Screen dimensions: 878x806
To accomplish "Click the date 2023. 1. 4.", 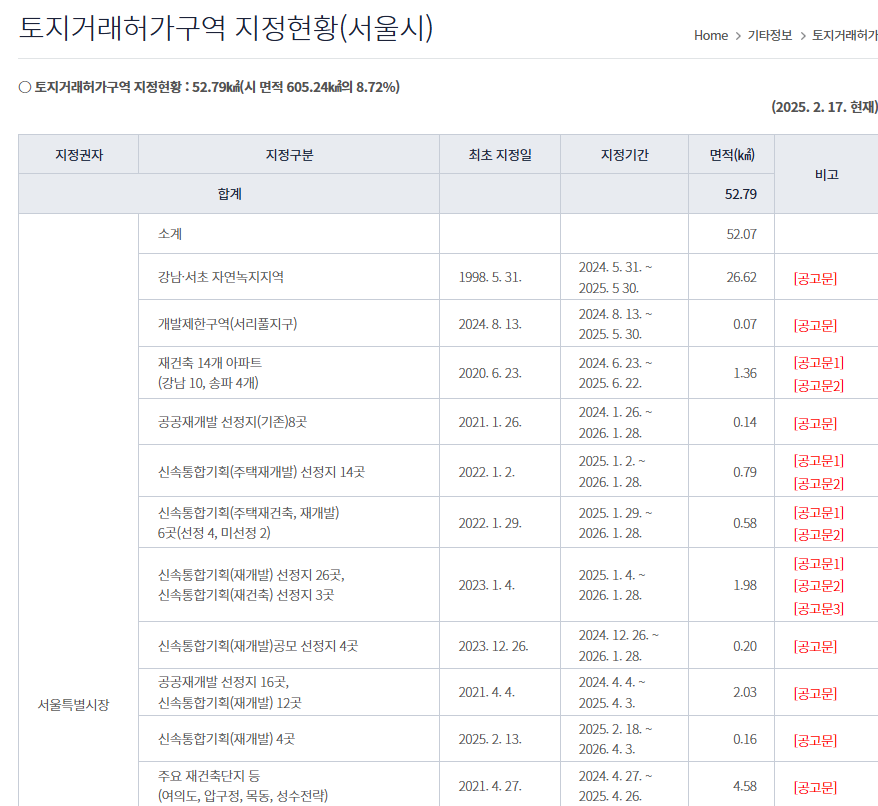I will (x=487, y=585).
